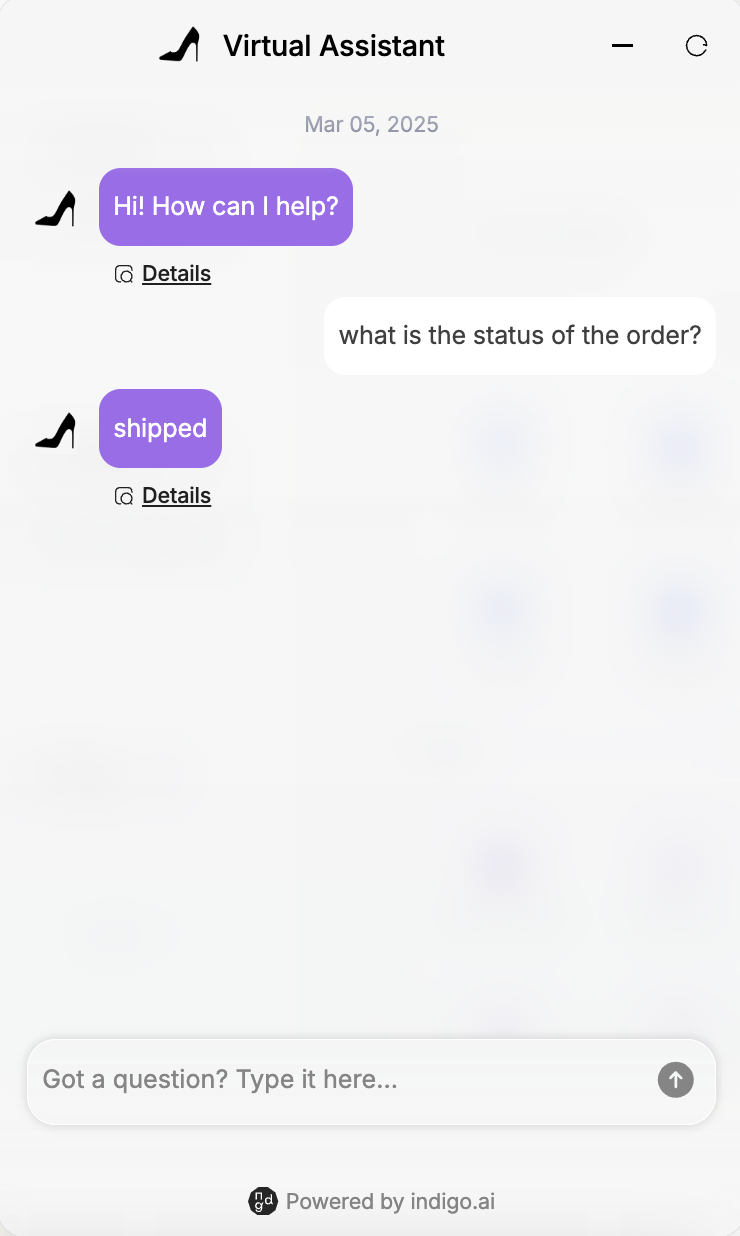Image resolution: width=740 pixels, height=1236 pixels.
Task: Click the high heel logo in the header
Action: 180,45
